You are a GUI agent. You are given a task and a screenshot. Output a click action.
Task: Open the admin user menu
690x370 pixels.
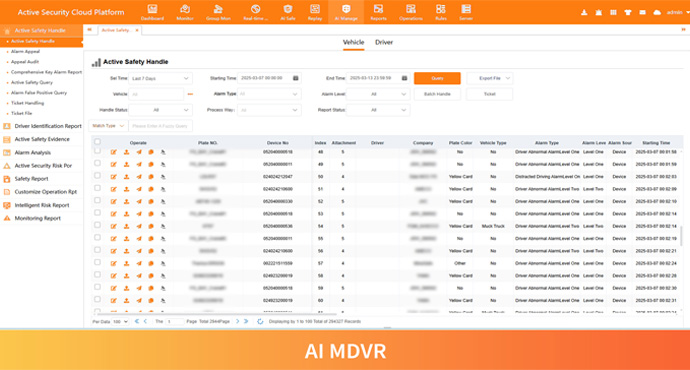click(x=678, y=12)
